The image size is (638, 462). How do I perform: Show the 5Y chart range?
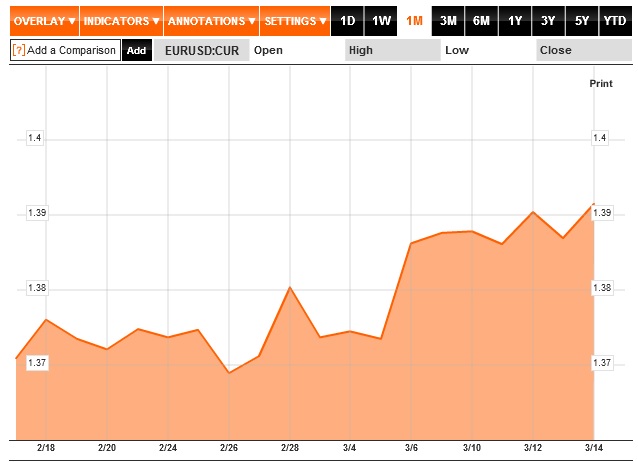(581, 20)
